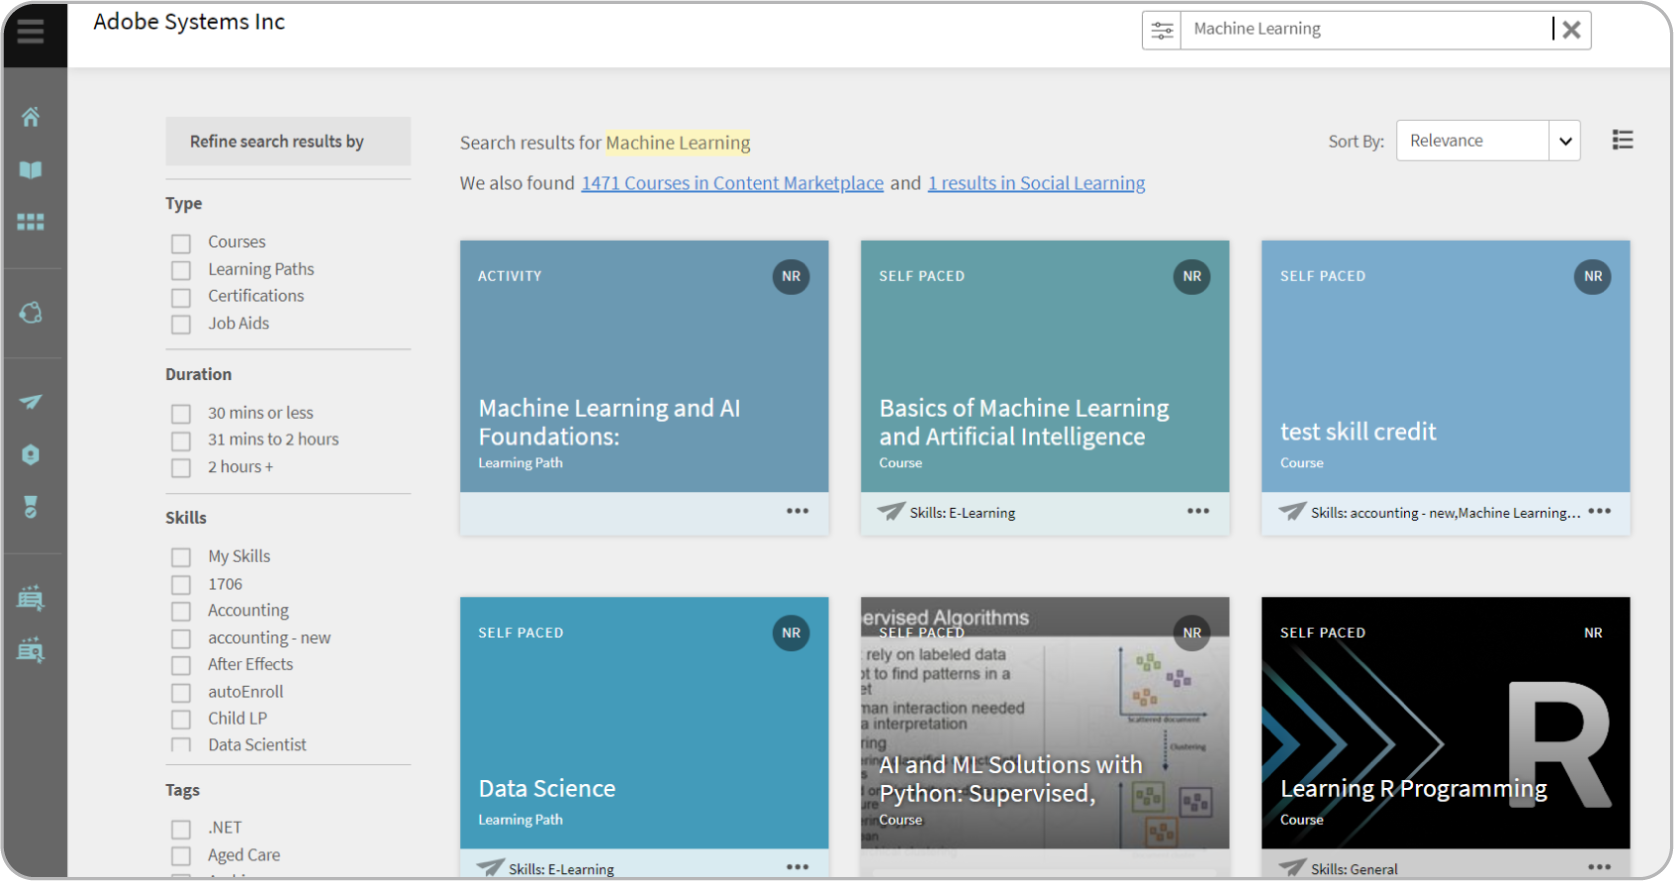1674x881 pixels.
Task: Open Badges hexagon icon in sidebar
Action: (x=31, y=455)
